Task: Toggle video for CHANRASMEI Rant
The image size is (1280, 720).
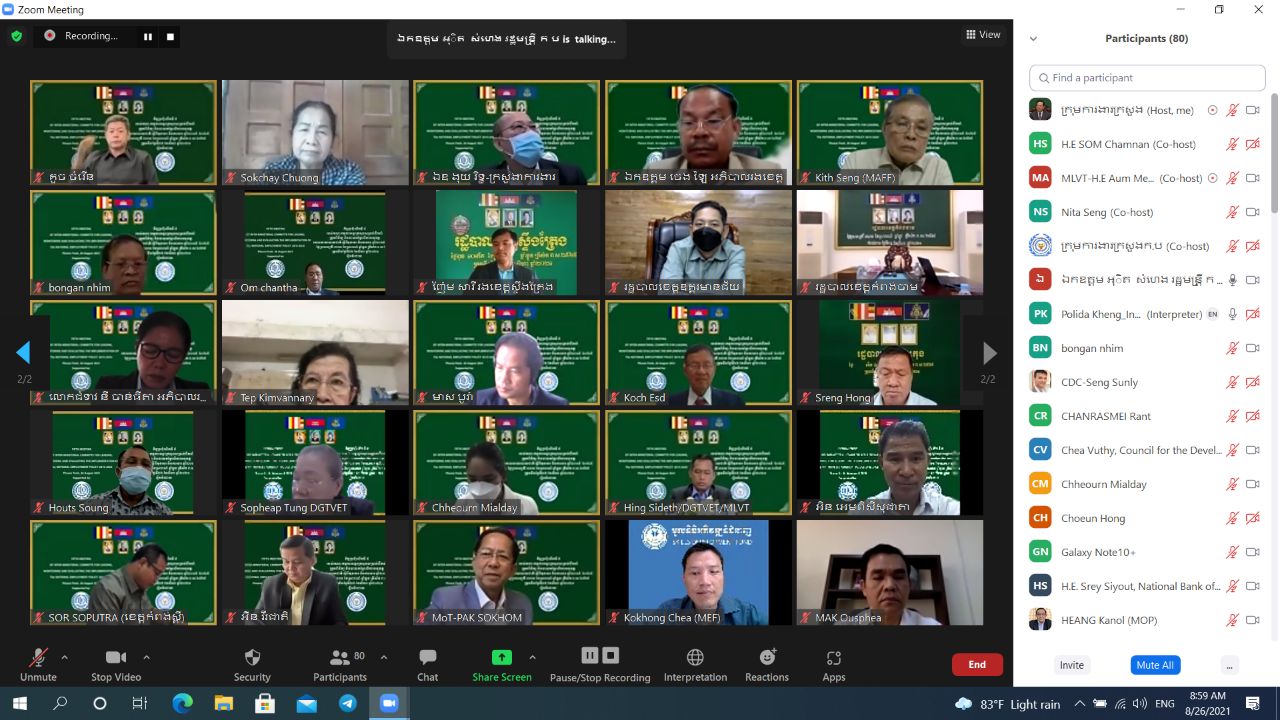Action: [x=1252, y=416]
